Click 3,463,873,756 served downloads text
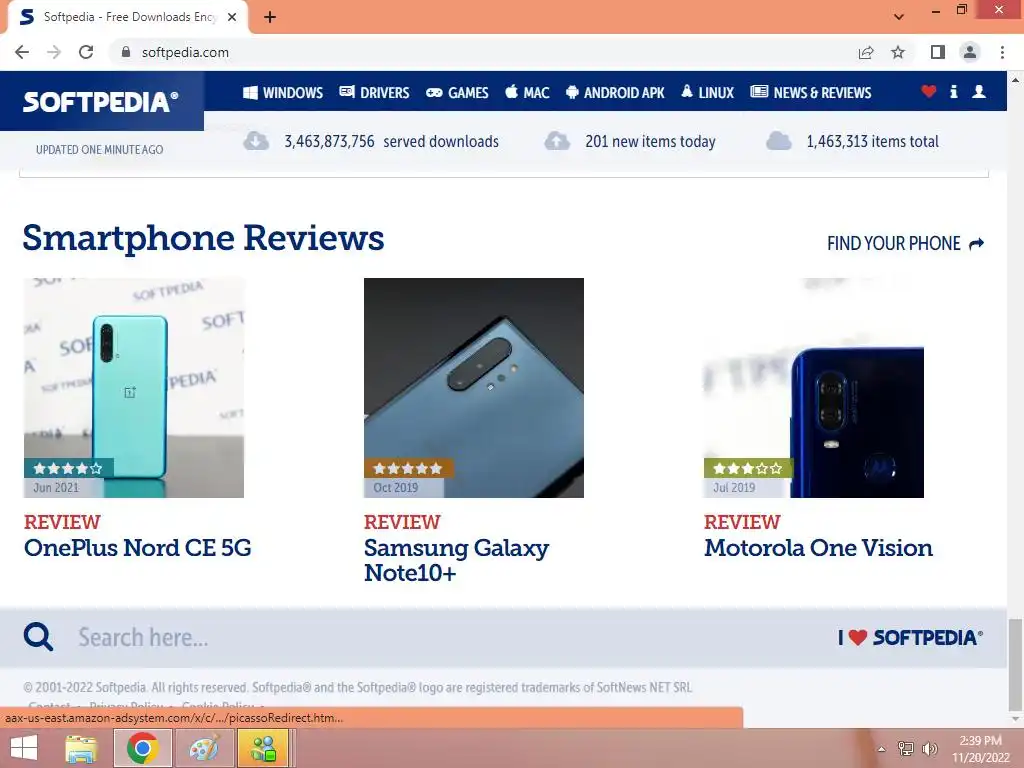The height and width of the screenshot is (768, 1024). [x=391, y=142]
